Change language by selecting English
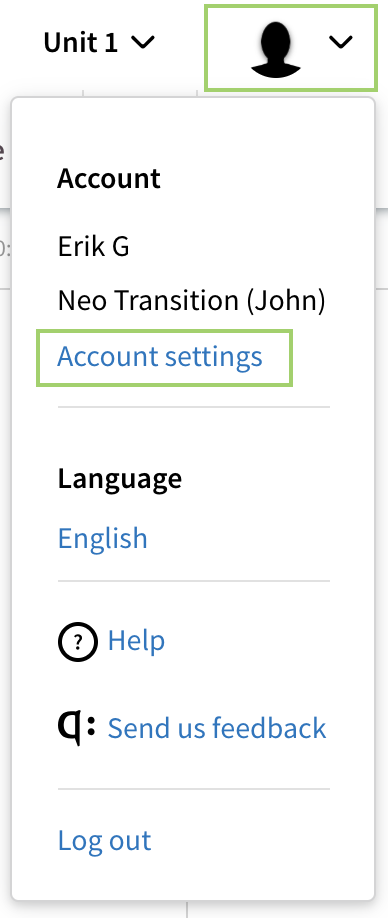This screenshot has width=388, height=918. (x=102, y=538)
